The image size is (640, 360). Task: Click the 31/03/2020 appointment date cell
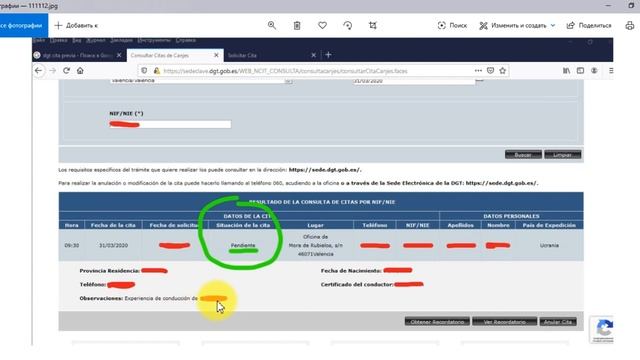click(x=113, y=245)
